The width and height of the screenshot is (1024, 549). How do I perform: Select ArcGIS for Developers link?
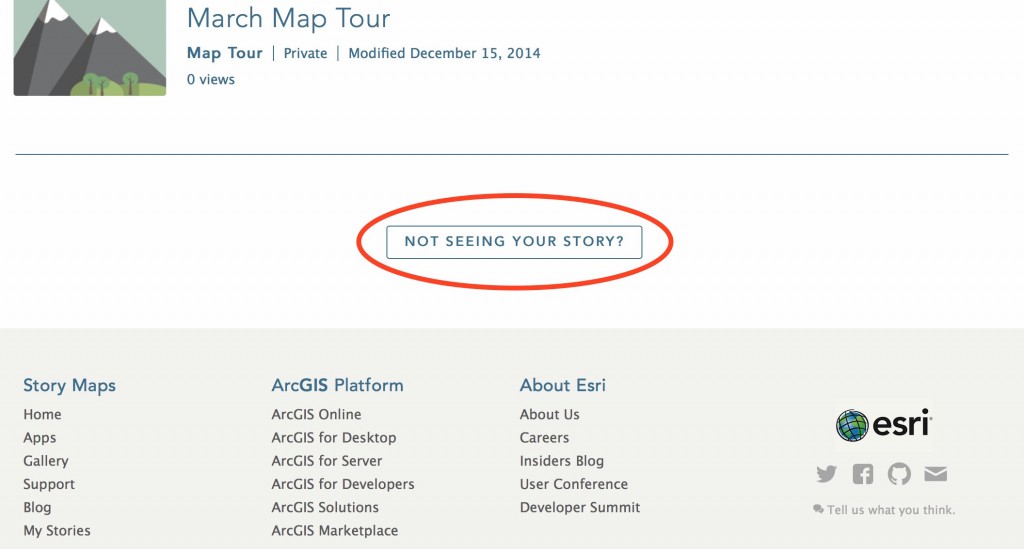point(343,484)
